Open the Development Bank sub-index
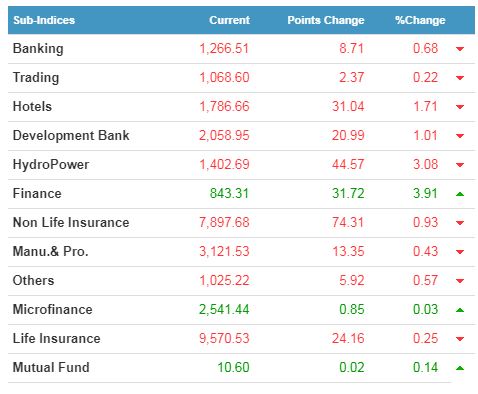 71,135
